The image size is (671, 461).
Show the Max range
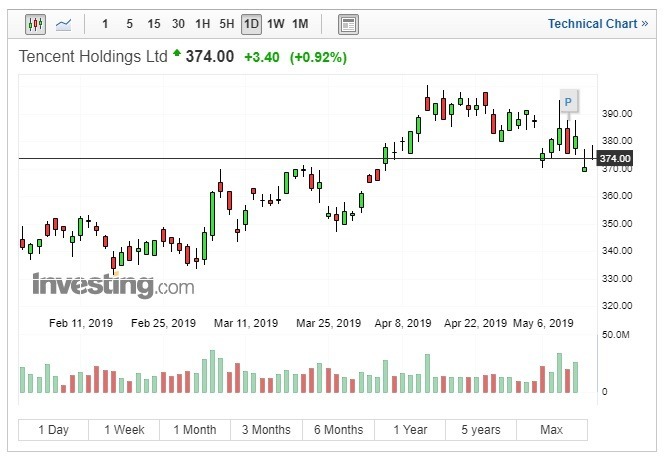(x=552, y=430)
